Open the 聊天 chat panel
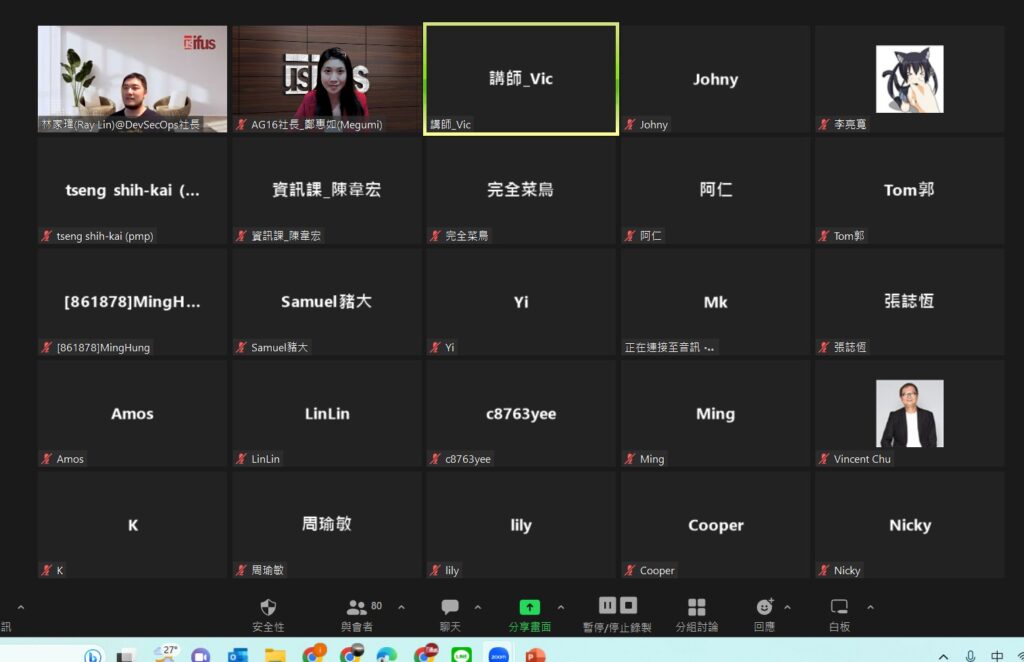This screenshot has width=1024, height=662. (450, 607)
